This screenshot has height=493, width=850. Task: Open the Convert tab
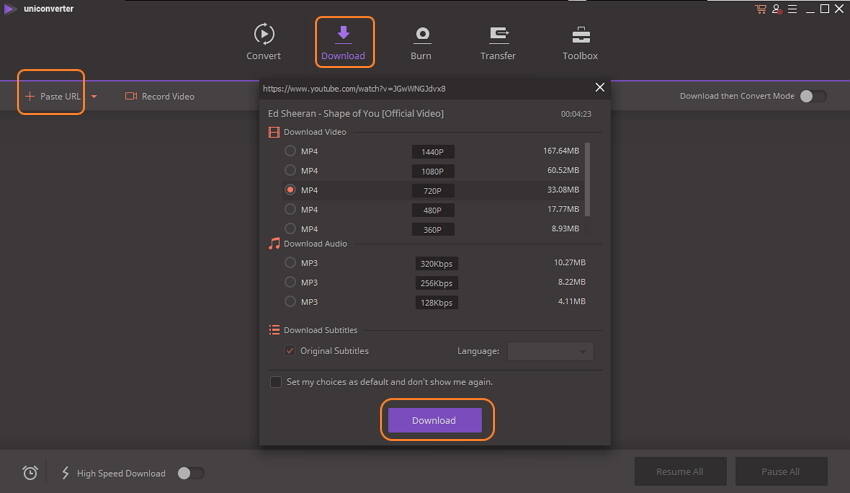point(263,42)
